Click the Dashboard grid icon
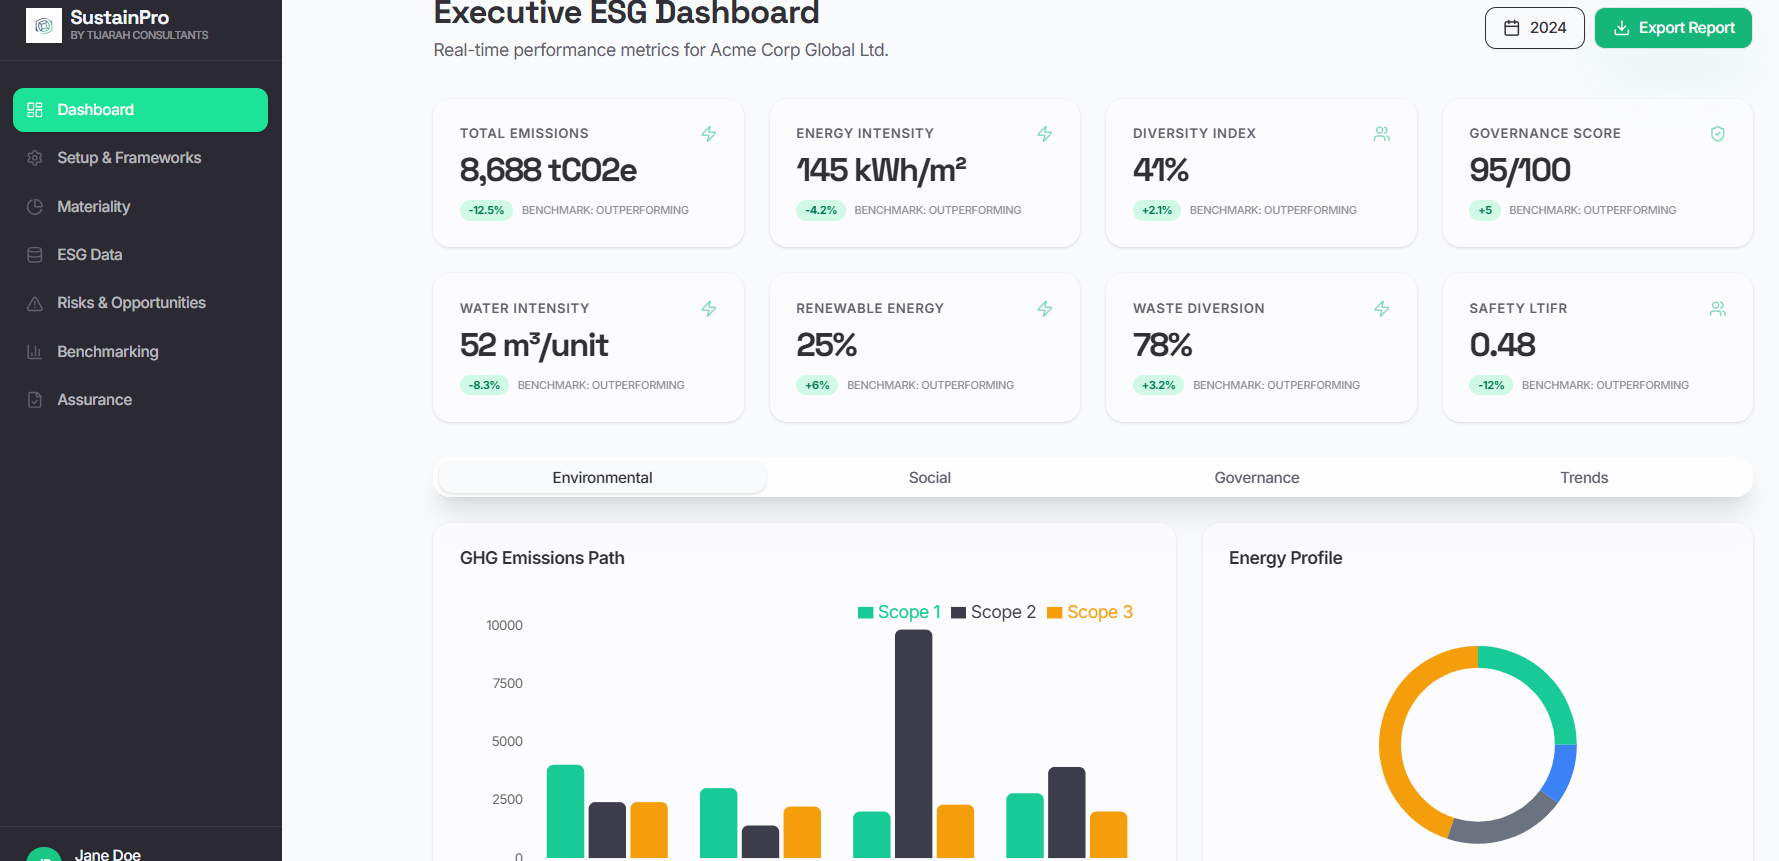The image size is (1779, 861). tap(35, 110)
